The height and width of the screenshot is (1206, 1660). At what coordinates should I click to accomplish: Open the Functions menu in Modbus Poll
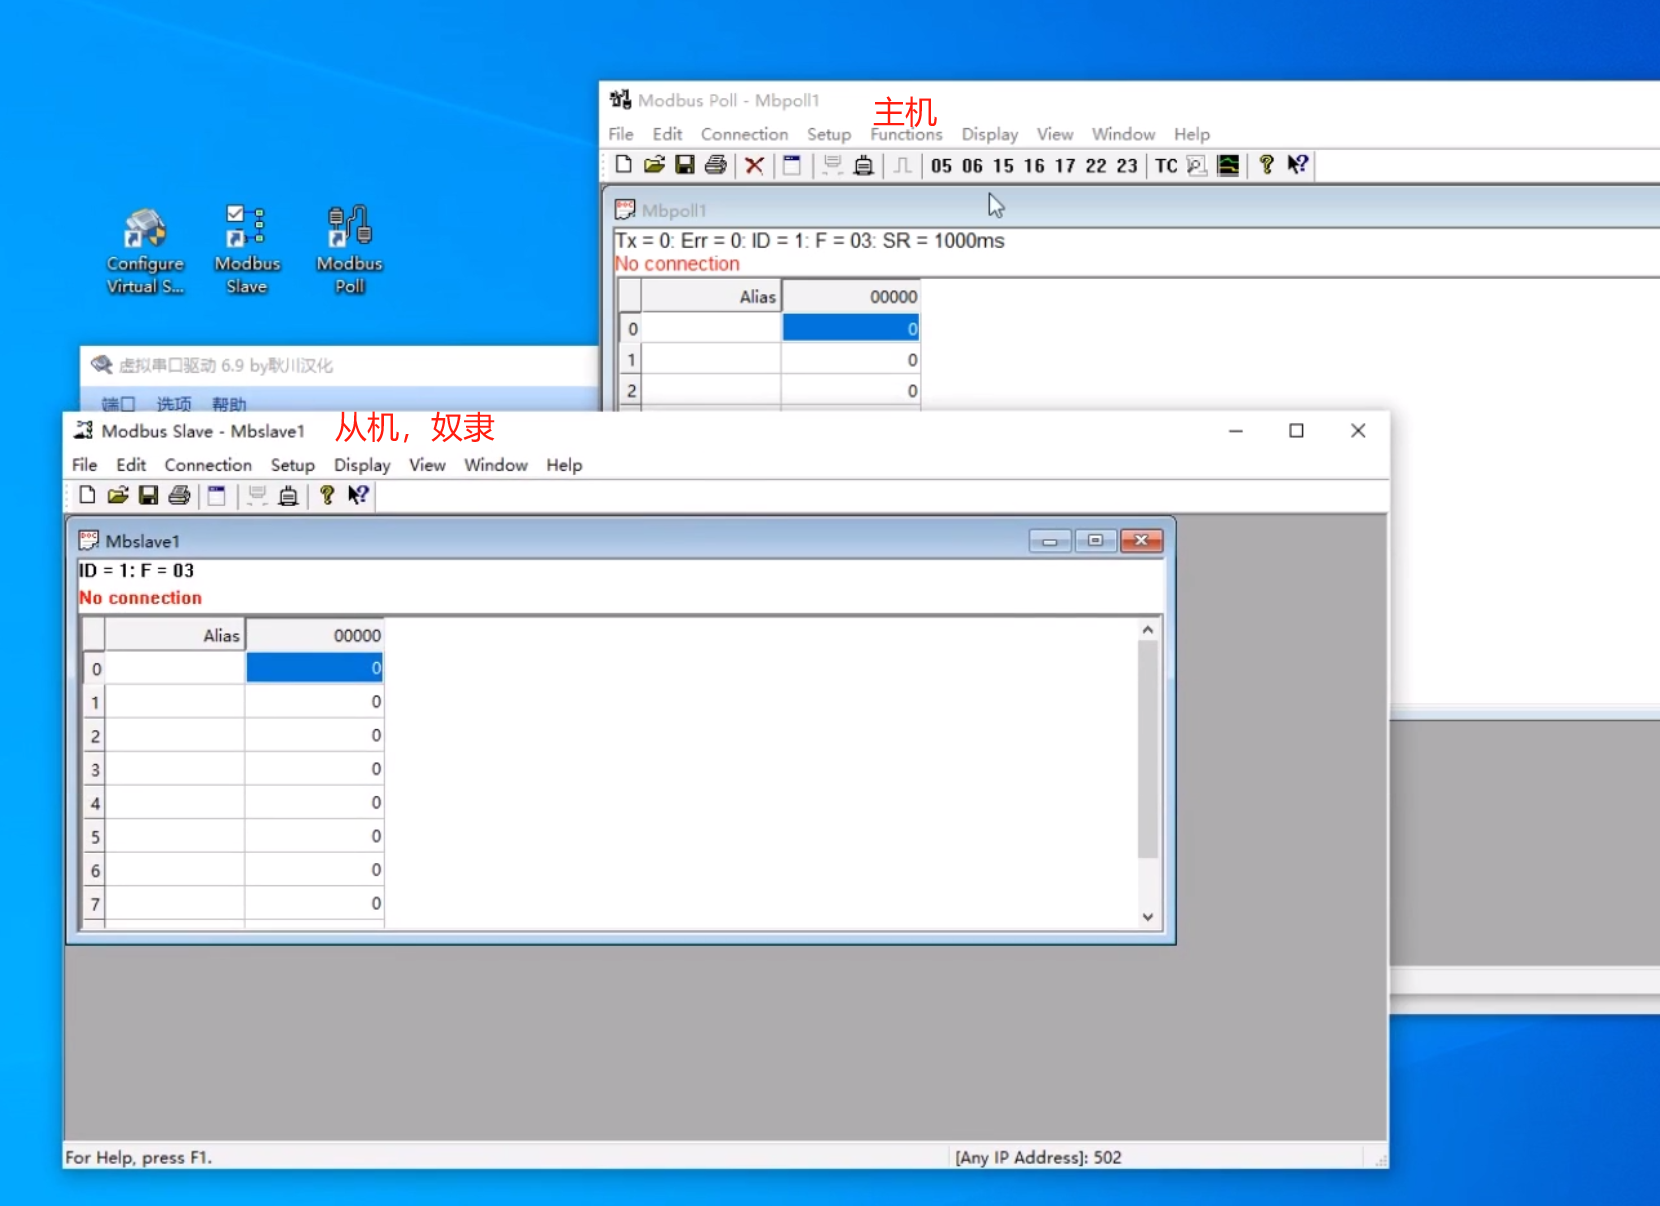tap(907, 134)
